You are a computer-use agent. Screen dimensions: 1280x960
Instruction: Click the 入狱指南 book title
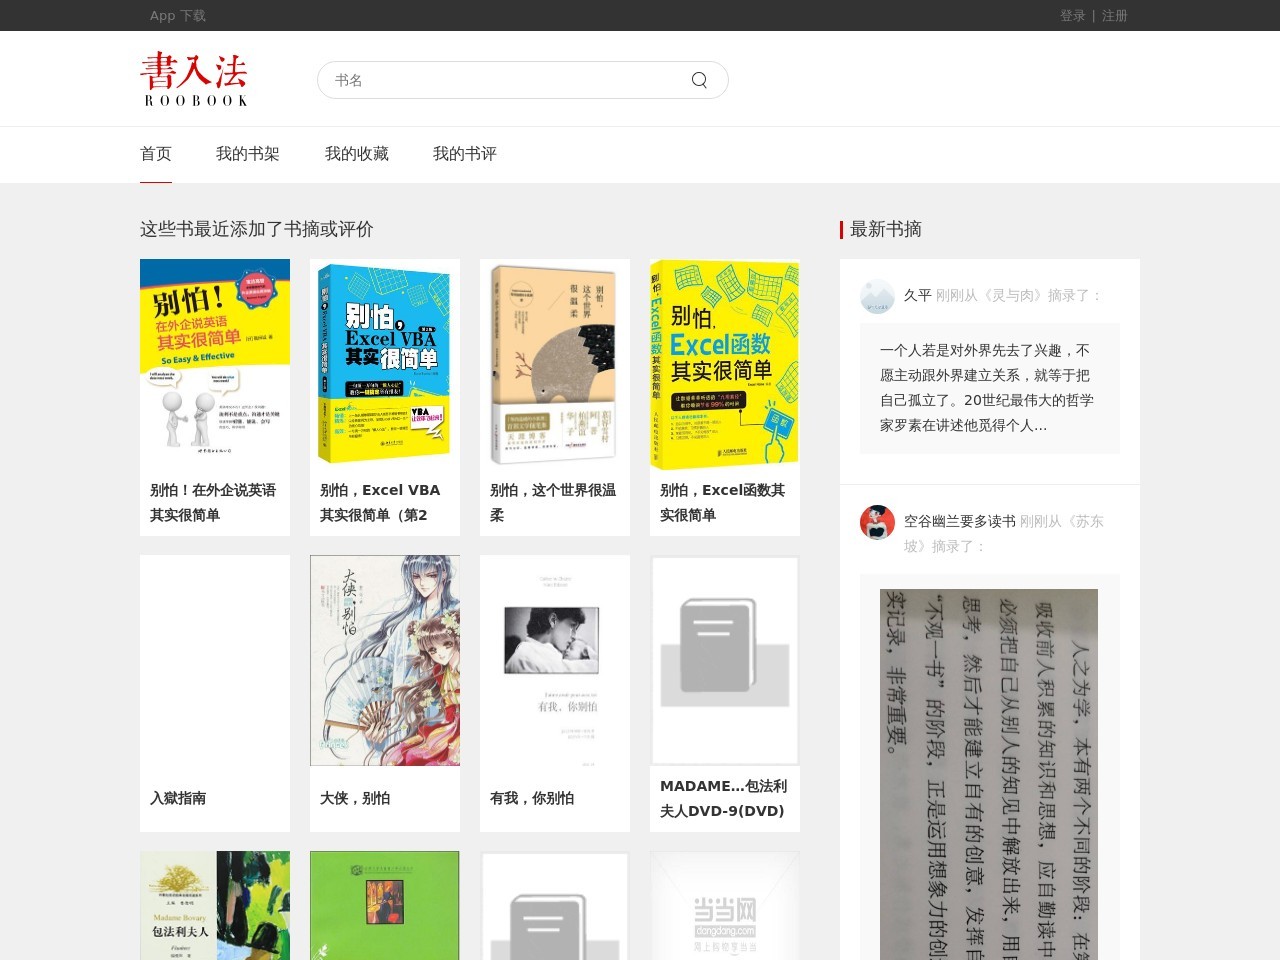coord(178,798)
